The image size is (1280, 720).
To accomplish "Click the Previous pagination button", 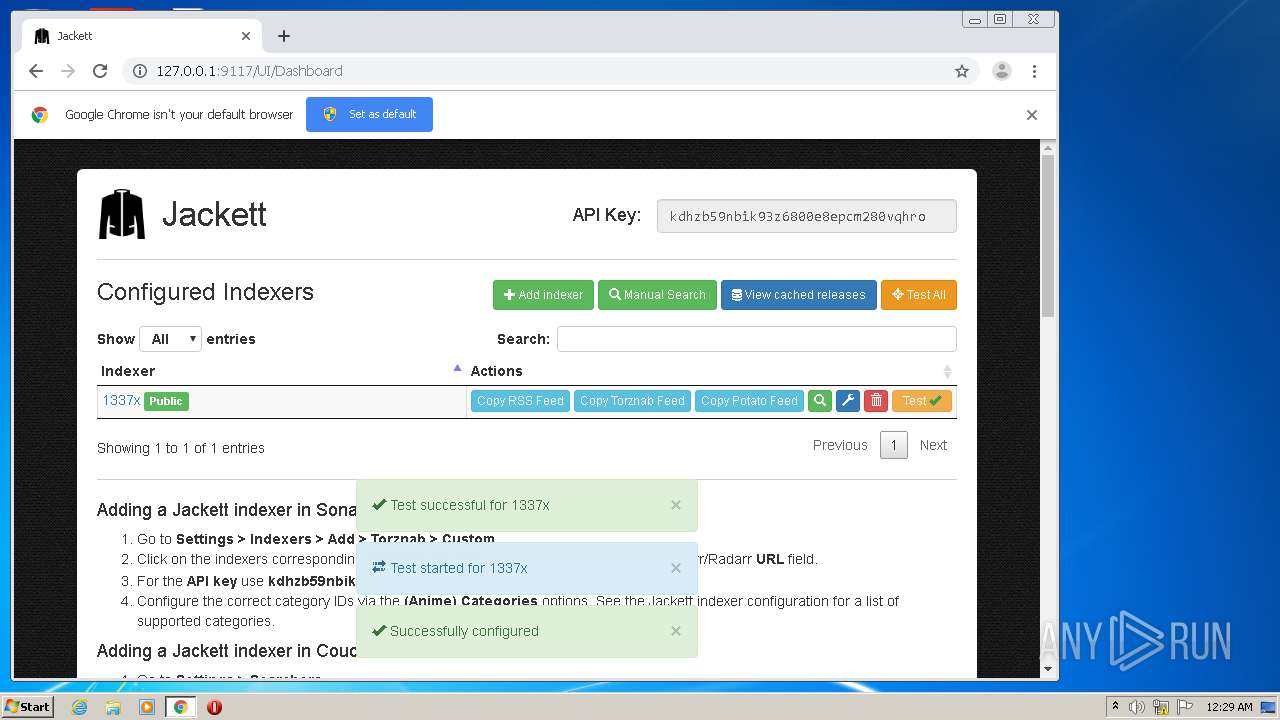I will (x=840, y=445).
